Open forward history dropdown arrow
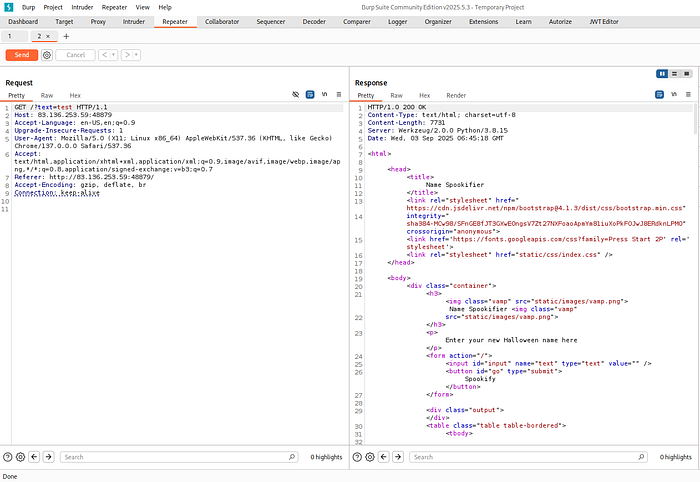The height and width of the screenshot is (482, 700). point(137,55)
